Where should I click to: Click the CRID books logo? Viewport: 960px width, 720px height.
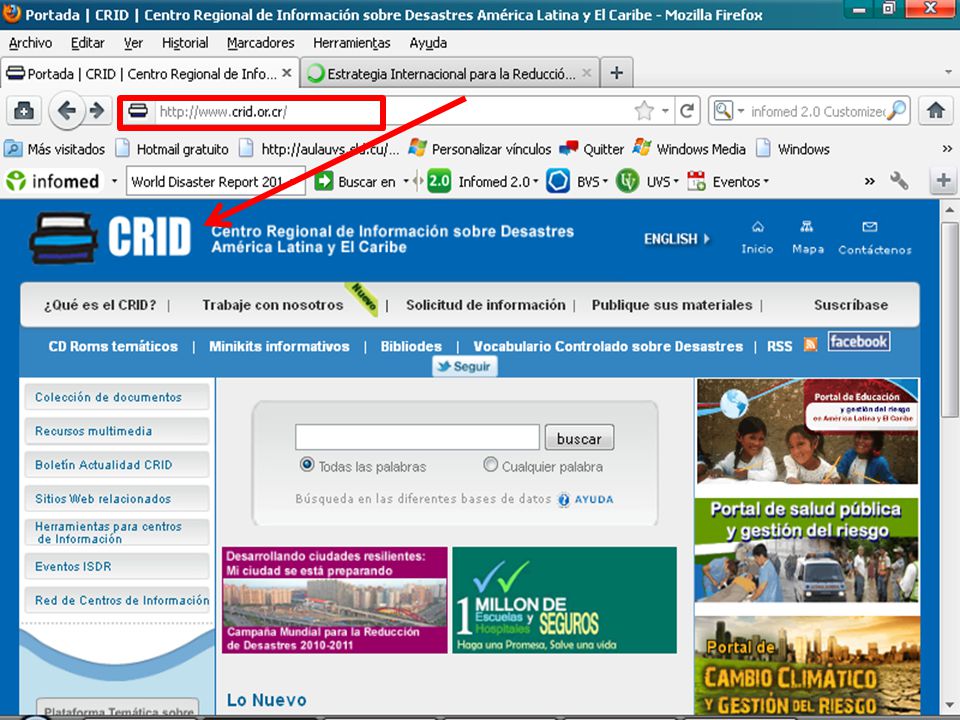pyautogui.click(x=63, y=238)
